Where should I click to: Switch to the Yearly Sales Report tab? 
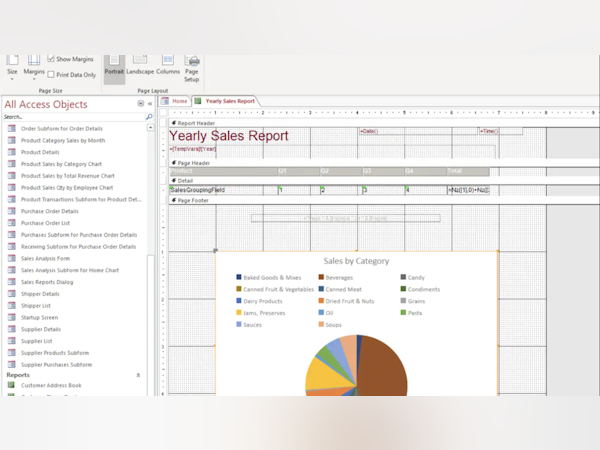[x=225, y=101]
